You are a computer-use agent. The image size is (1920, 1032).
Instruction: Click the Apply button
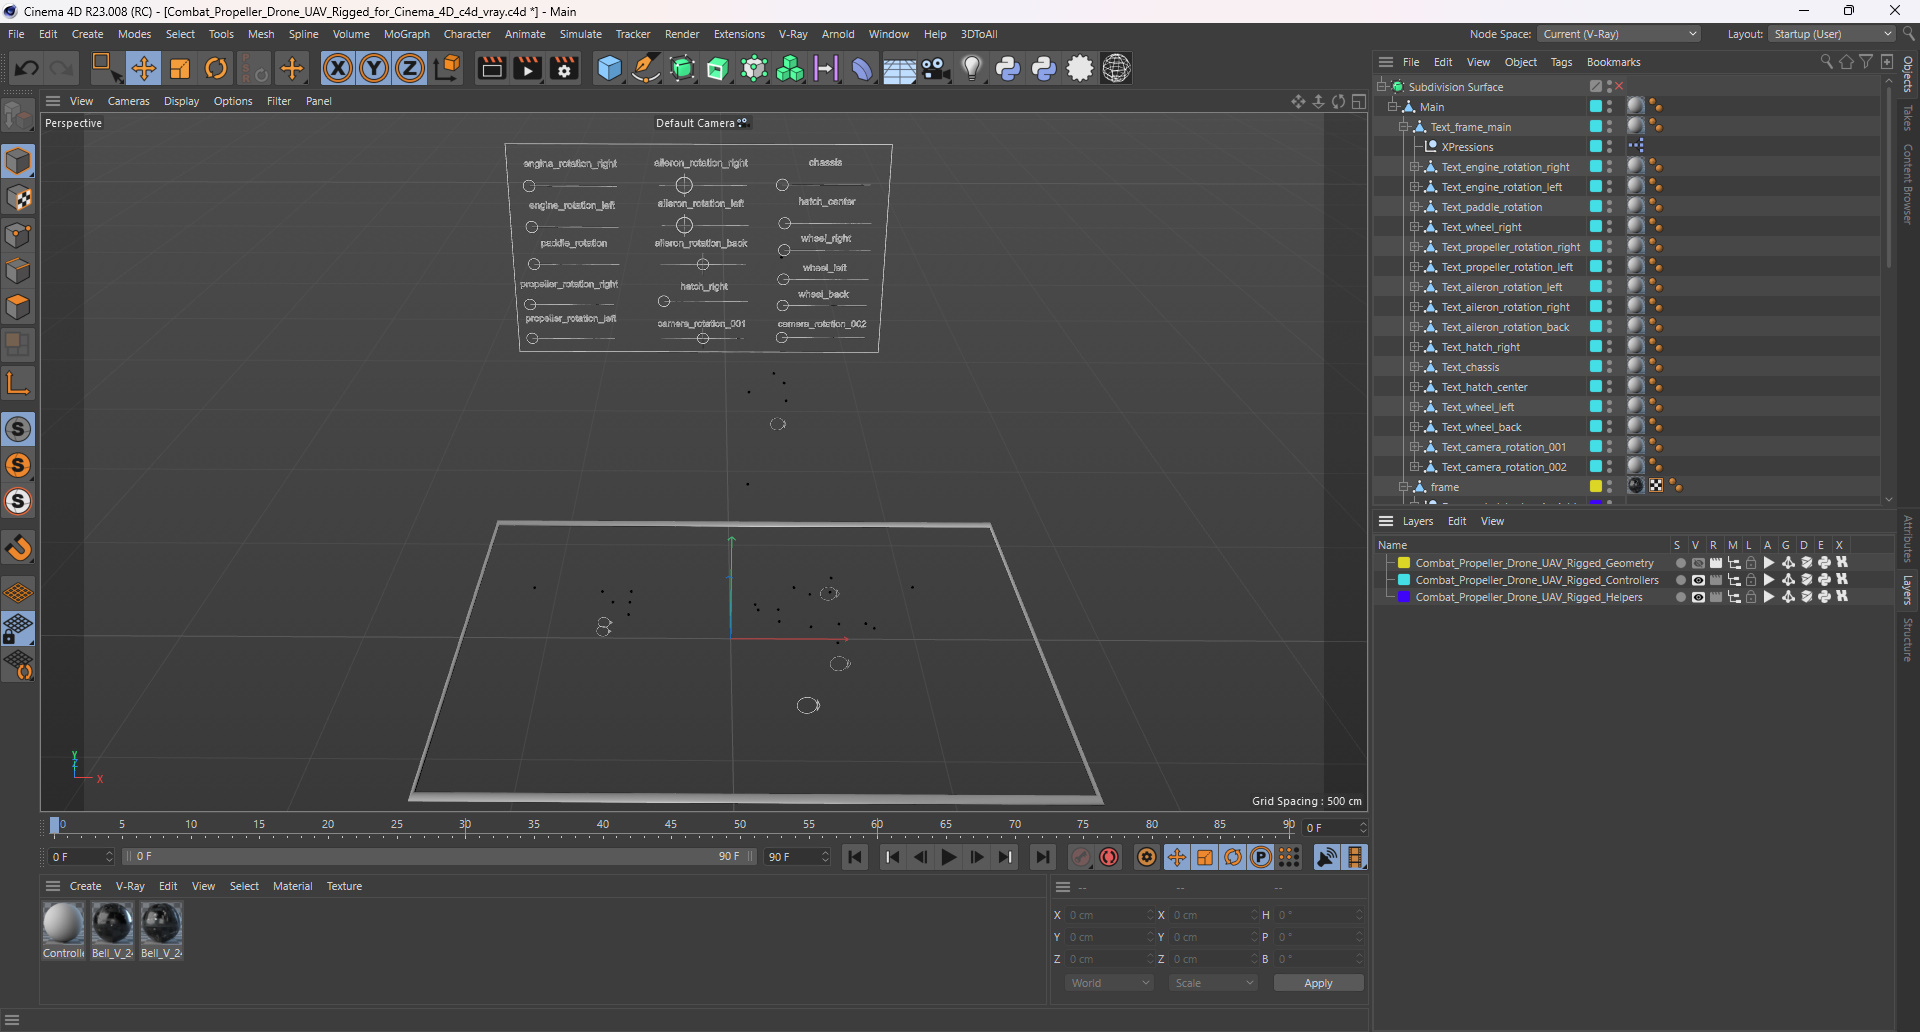tap(1318, 983)
